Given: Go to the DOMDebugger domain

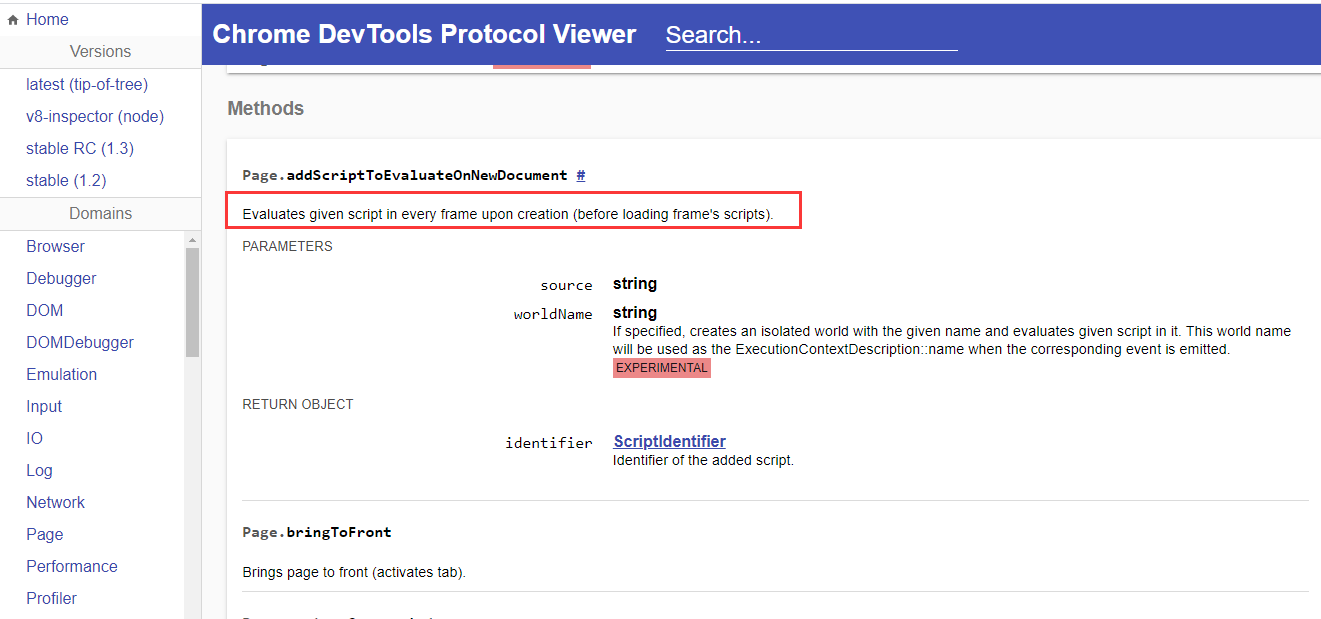Looking at the screenshot, I should pos(80,343).
